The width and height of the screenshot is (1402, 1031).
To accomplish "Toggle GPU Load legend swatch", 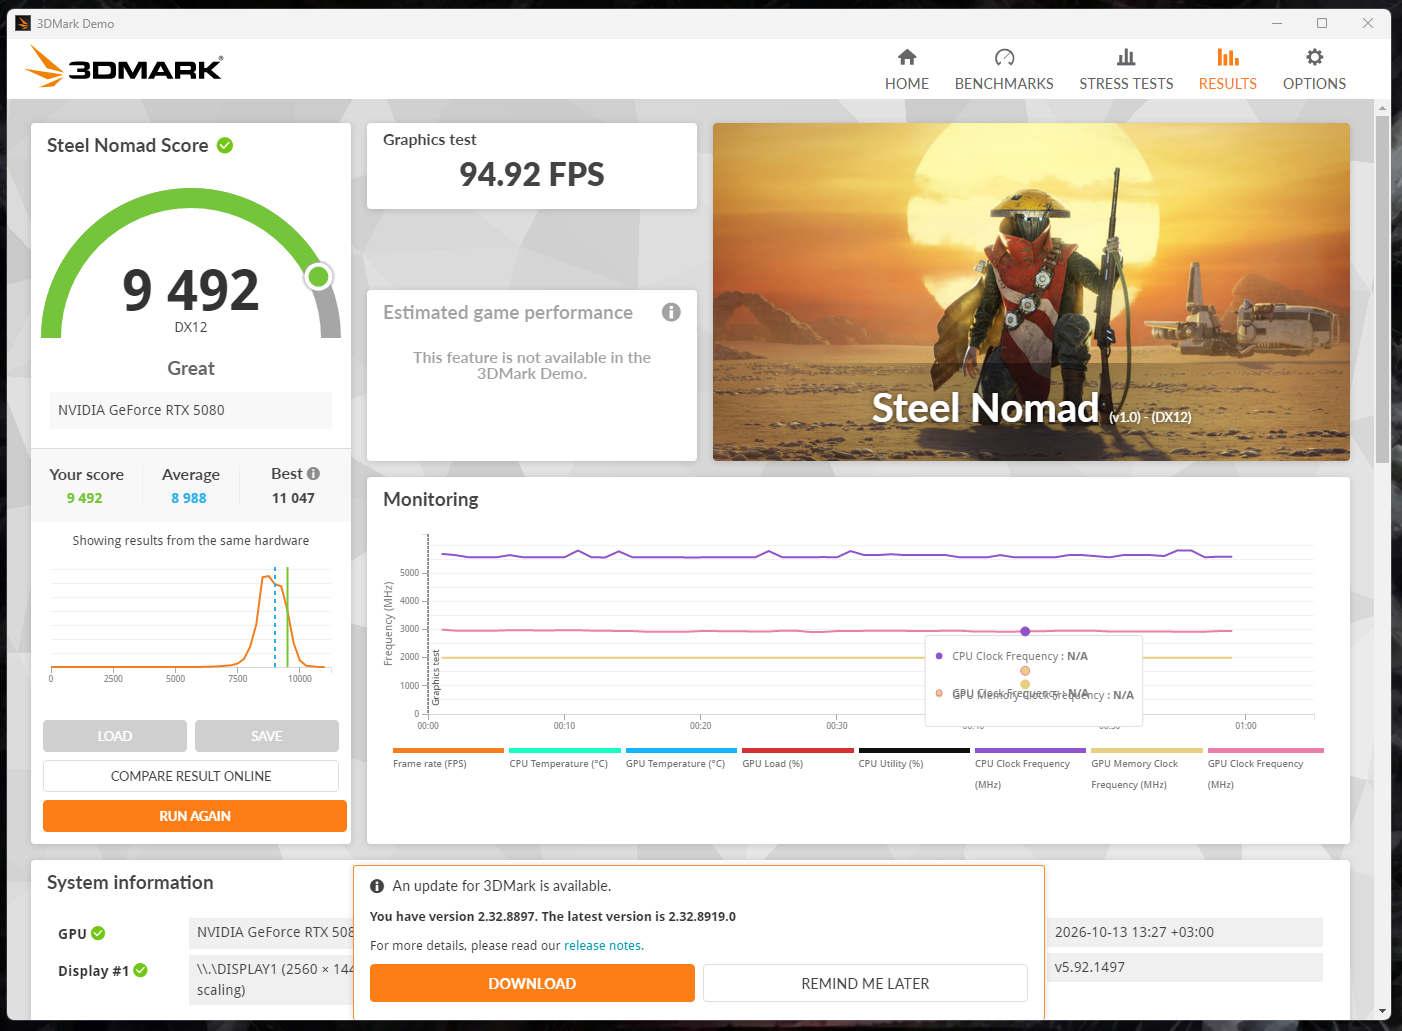I will (798, 750).
